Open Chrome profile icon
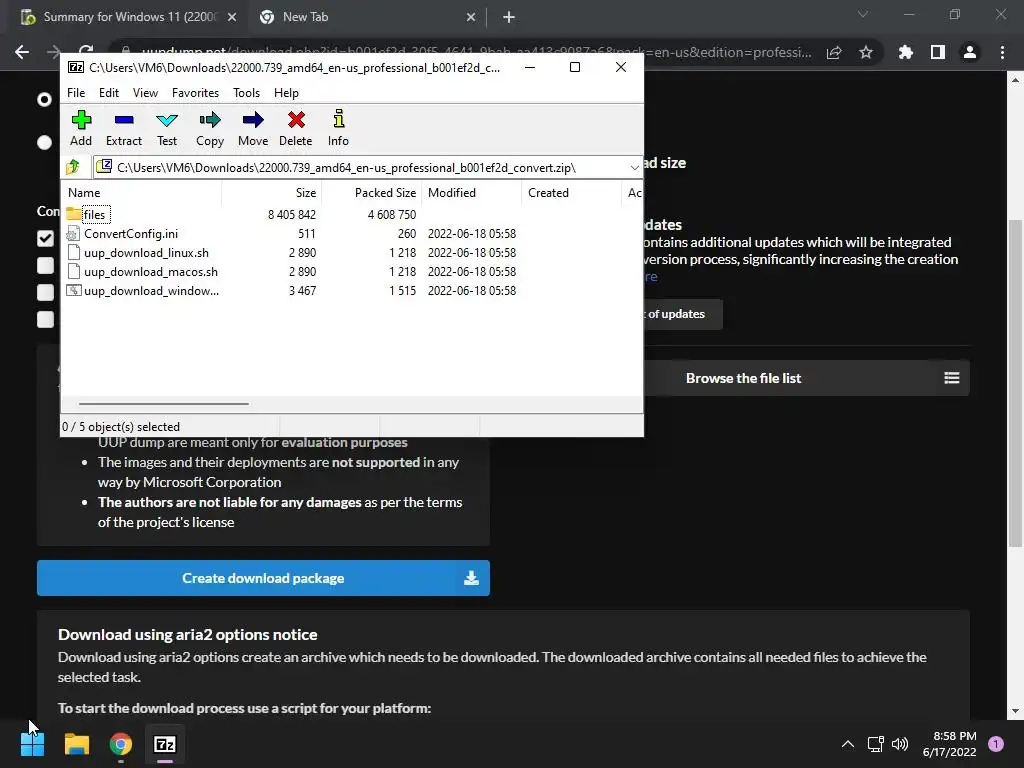The height and width of the screenshot is (768, 1024). (970, 52)
